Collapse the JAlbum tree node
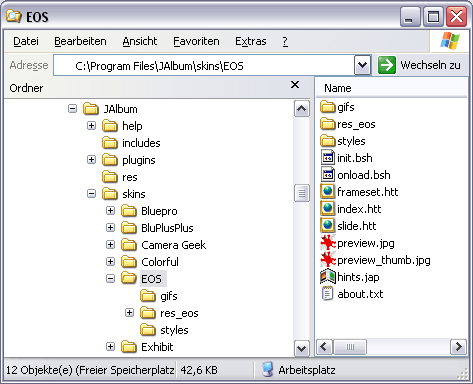 (72, 109)
